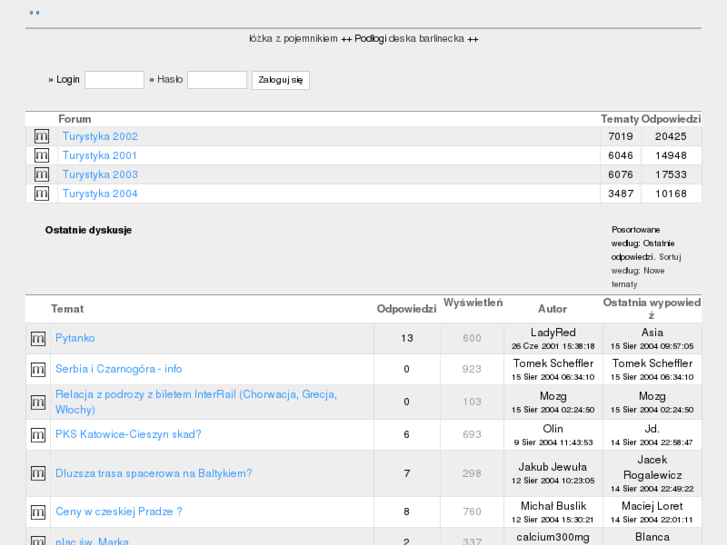Click author name Jakub Jewuła
The image size is (727, 545).
pyautogui.click(x=553, y=467)
